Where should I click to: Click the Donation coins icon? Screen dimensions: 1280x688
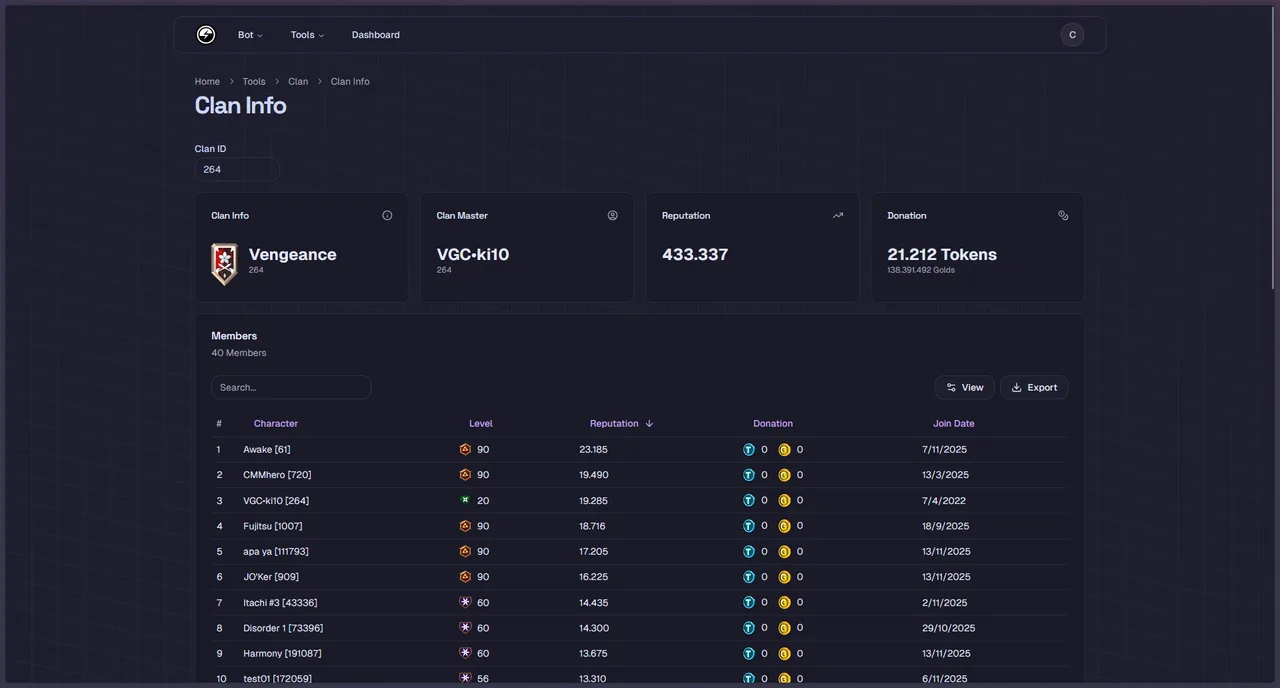[1063, 215]
